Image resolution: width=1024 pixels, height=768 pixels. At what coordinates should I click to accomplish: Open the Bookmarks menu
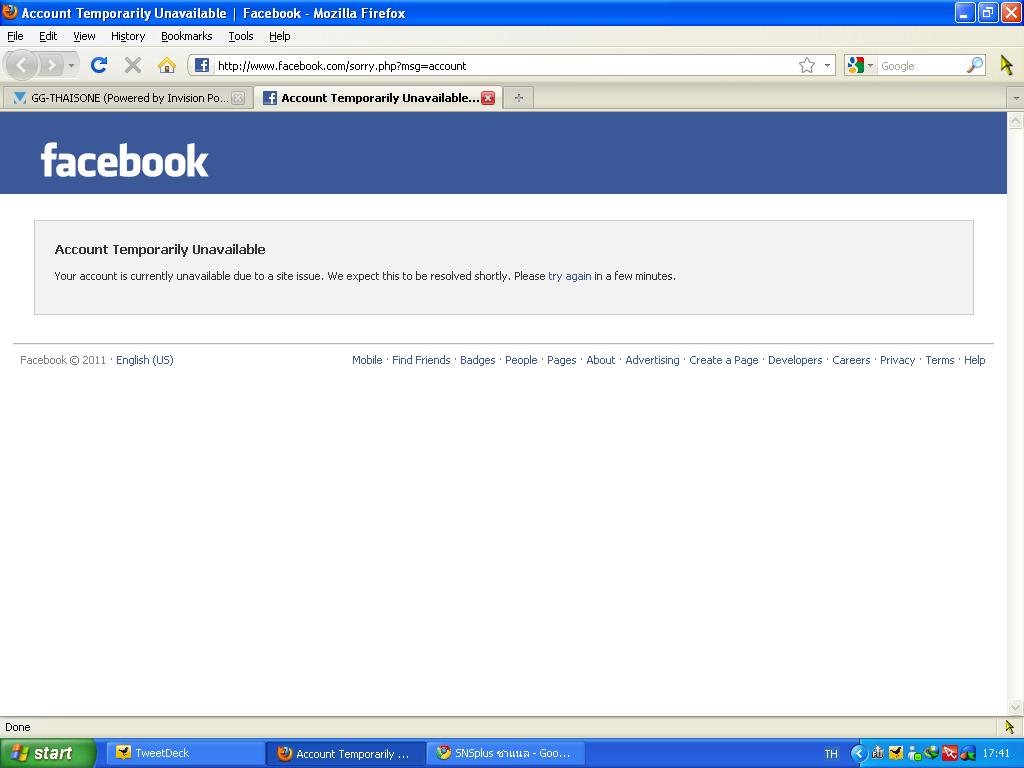click(x=187, y=36)
